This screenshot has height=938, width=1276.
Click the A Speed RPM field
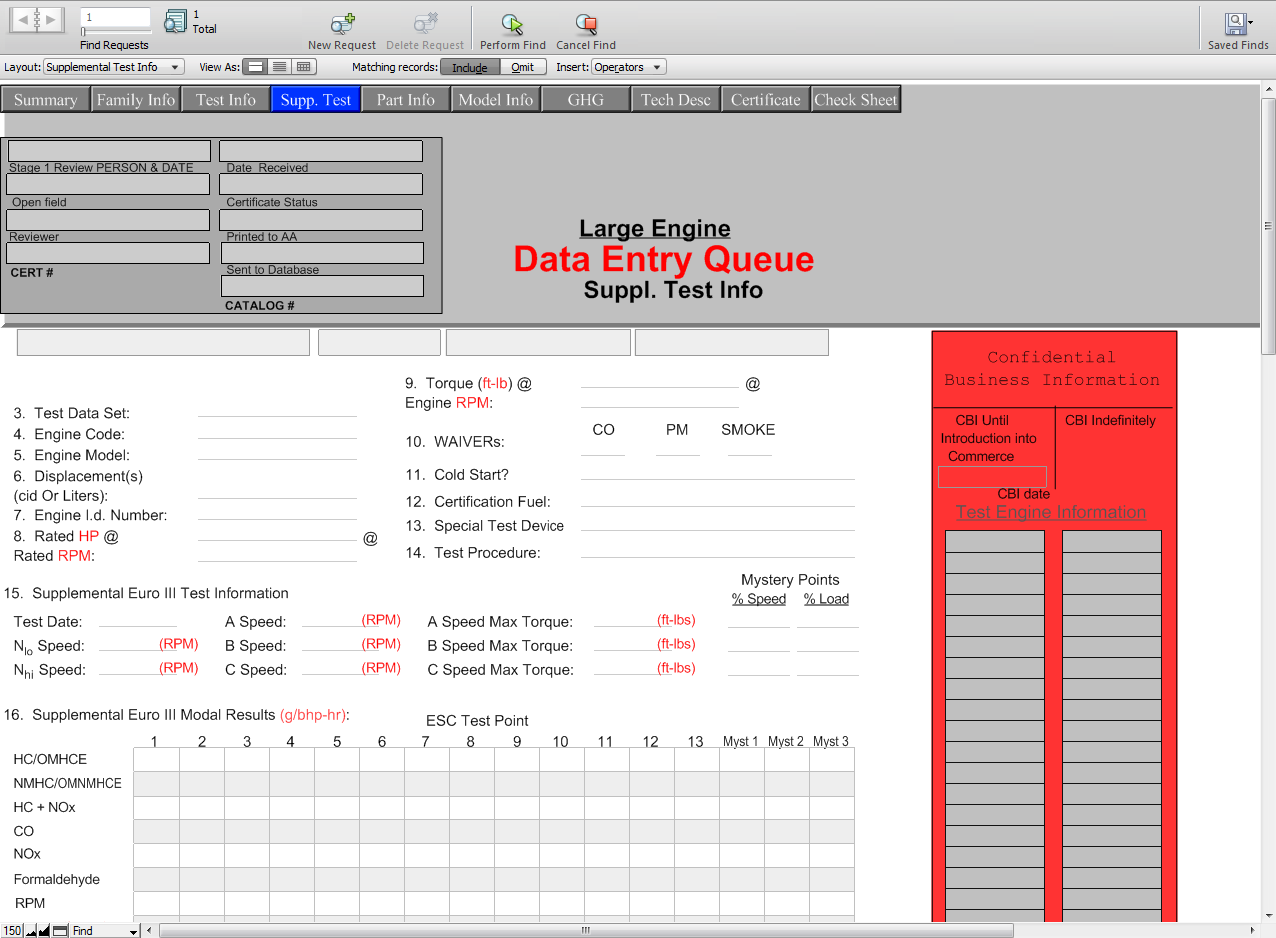tap(331, 618)
